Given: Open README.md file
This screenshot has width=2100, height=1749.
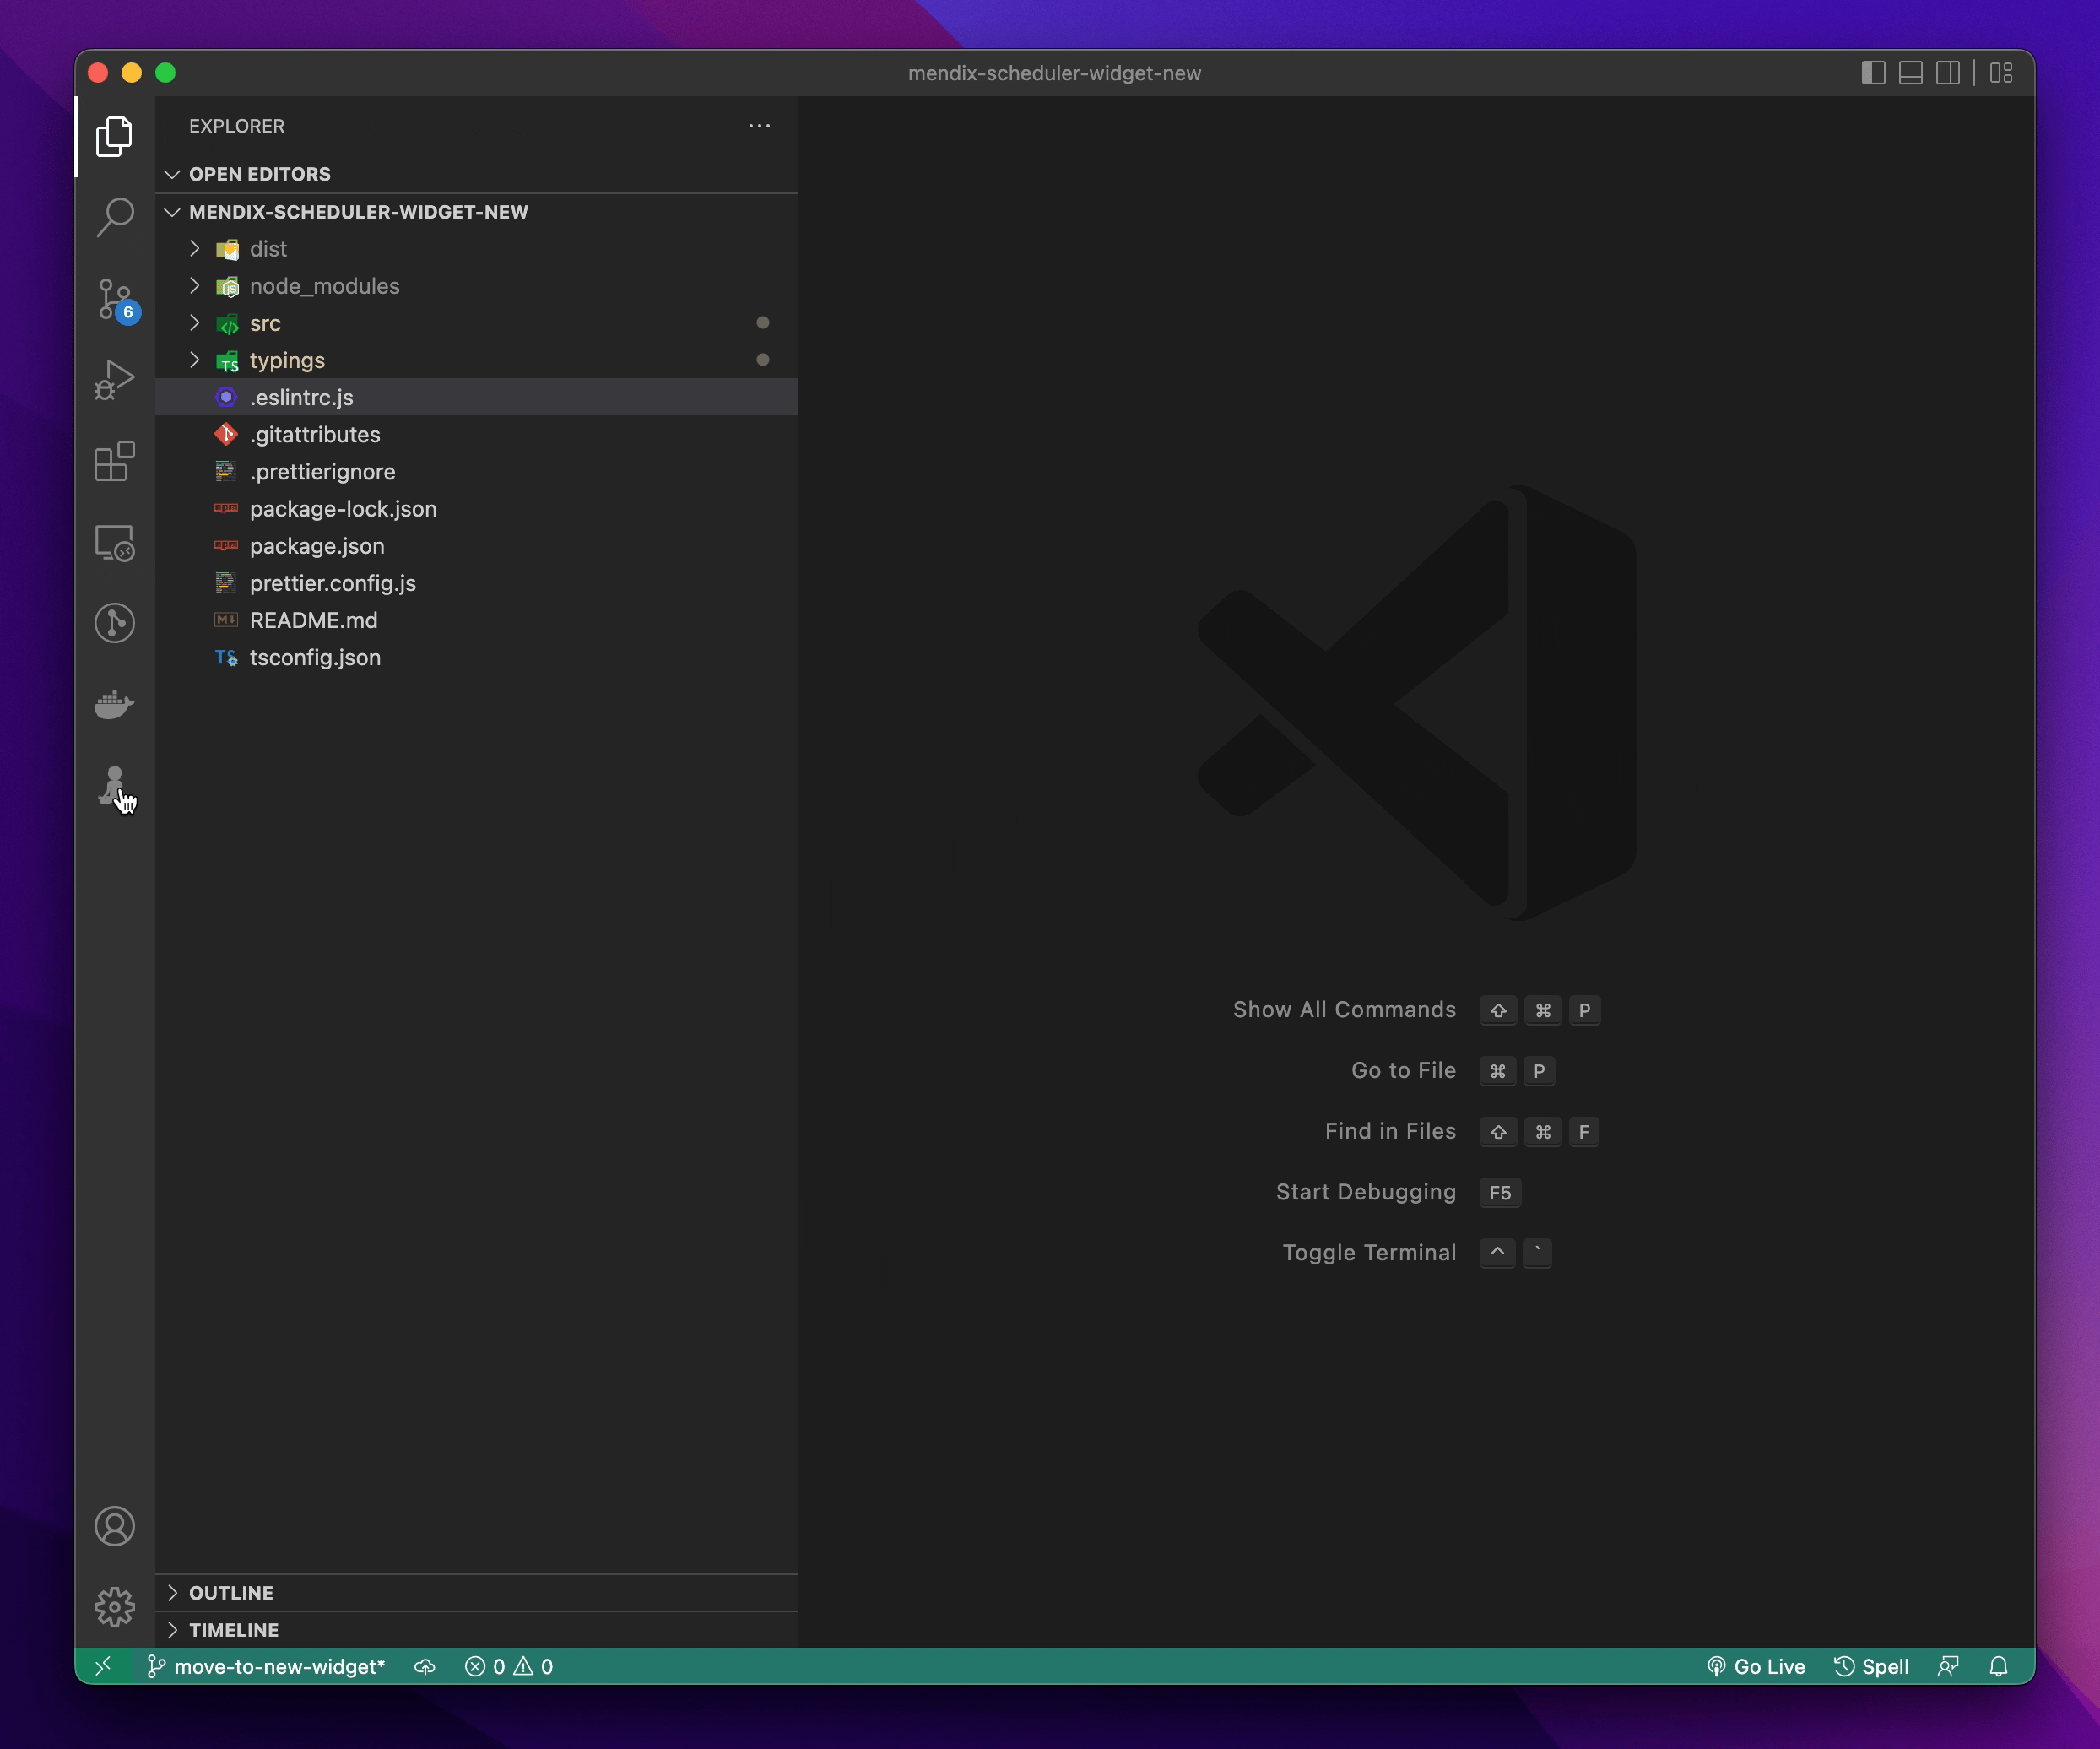Looking at the screenshot, I should (x=313, y=620).
